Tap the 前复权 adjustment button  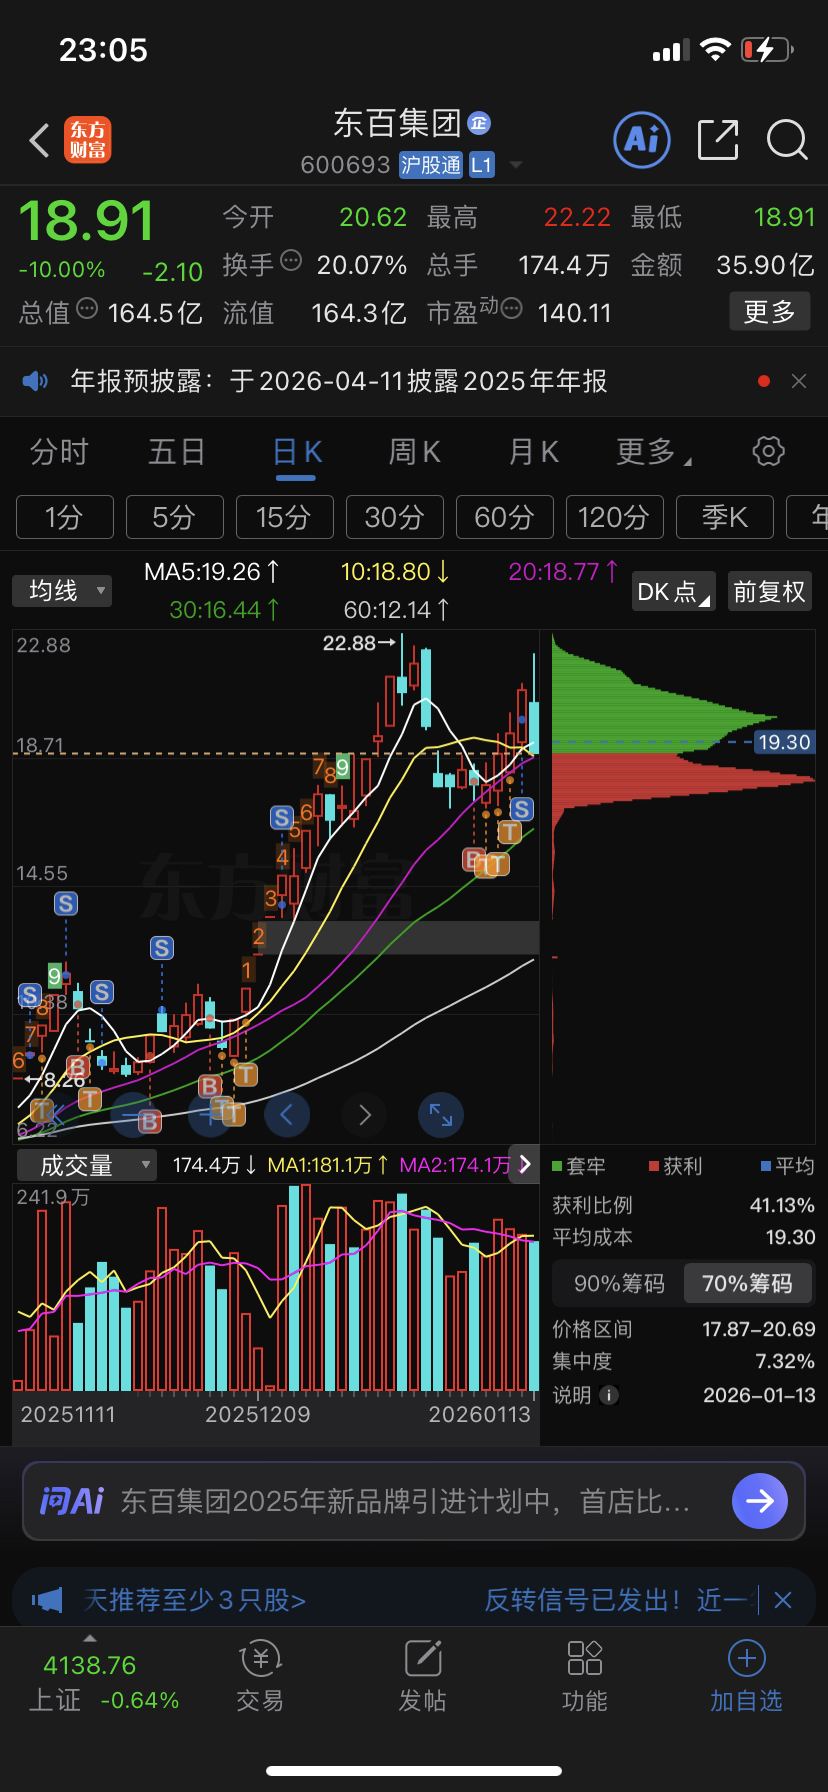pos(769,592)
